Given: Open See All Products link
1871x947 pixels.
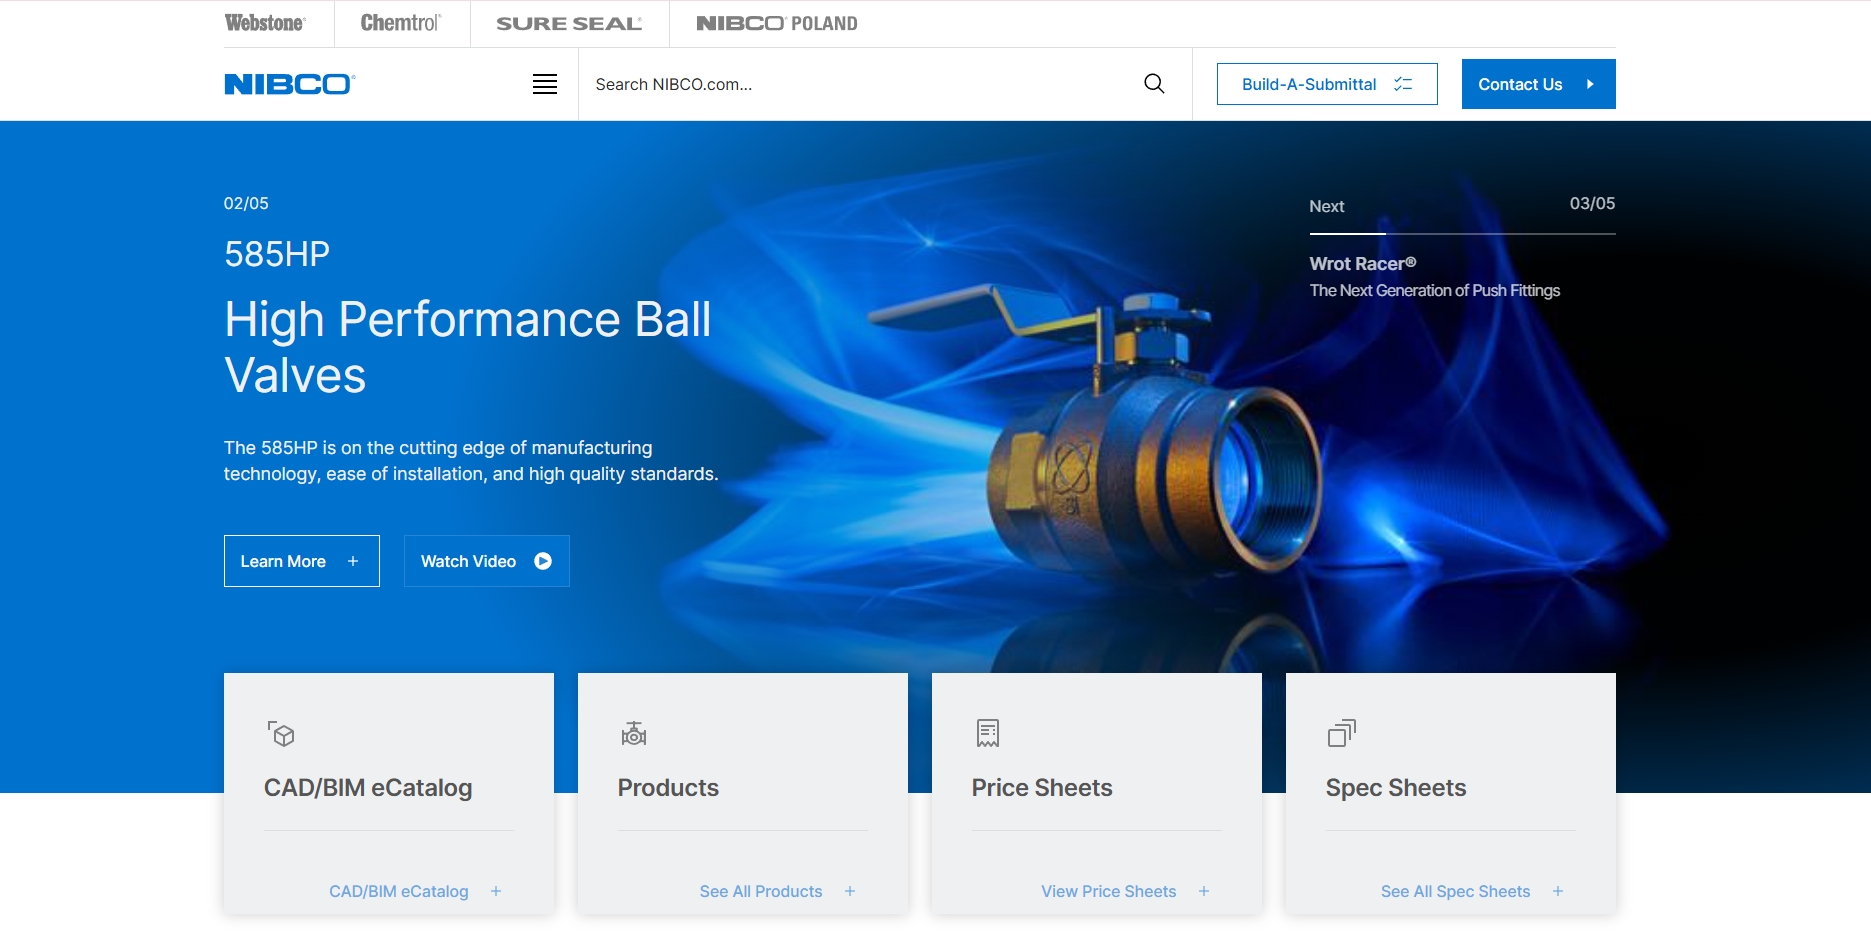Looking at the screenshot, I should (x=761, y=891).
